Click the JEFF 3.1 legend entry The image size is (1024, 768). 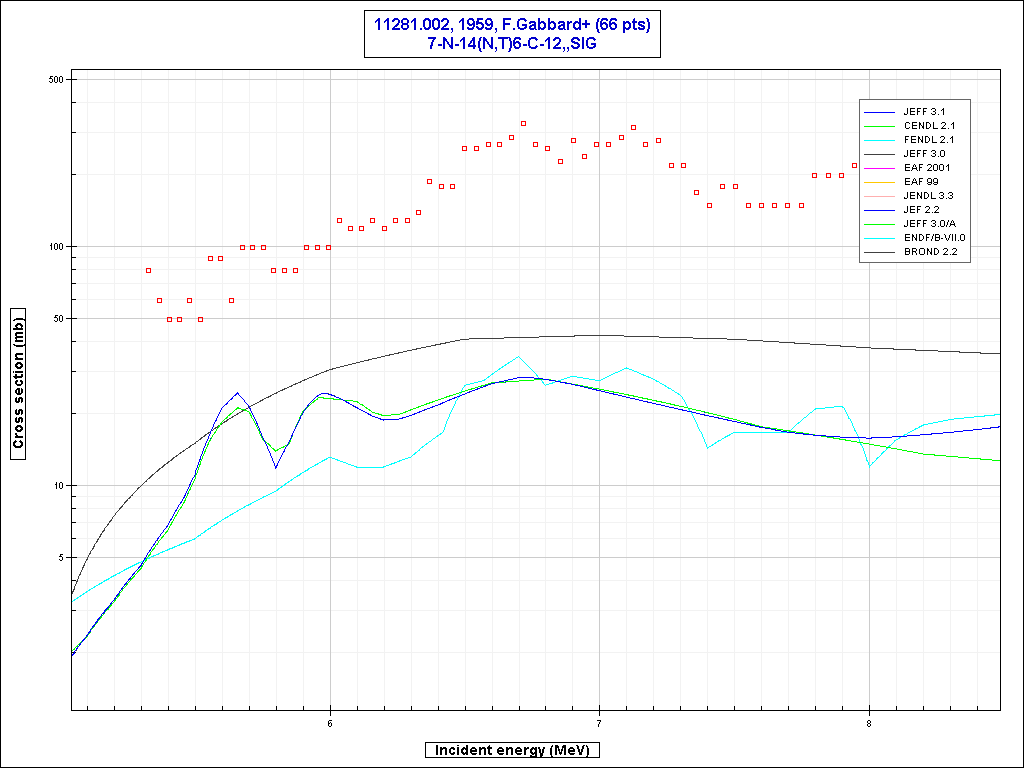click(925, 112)
